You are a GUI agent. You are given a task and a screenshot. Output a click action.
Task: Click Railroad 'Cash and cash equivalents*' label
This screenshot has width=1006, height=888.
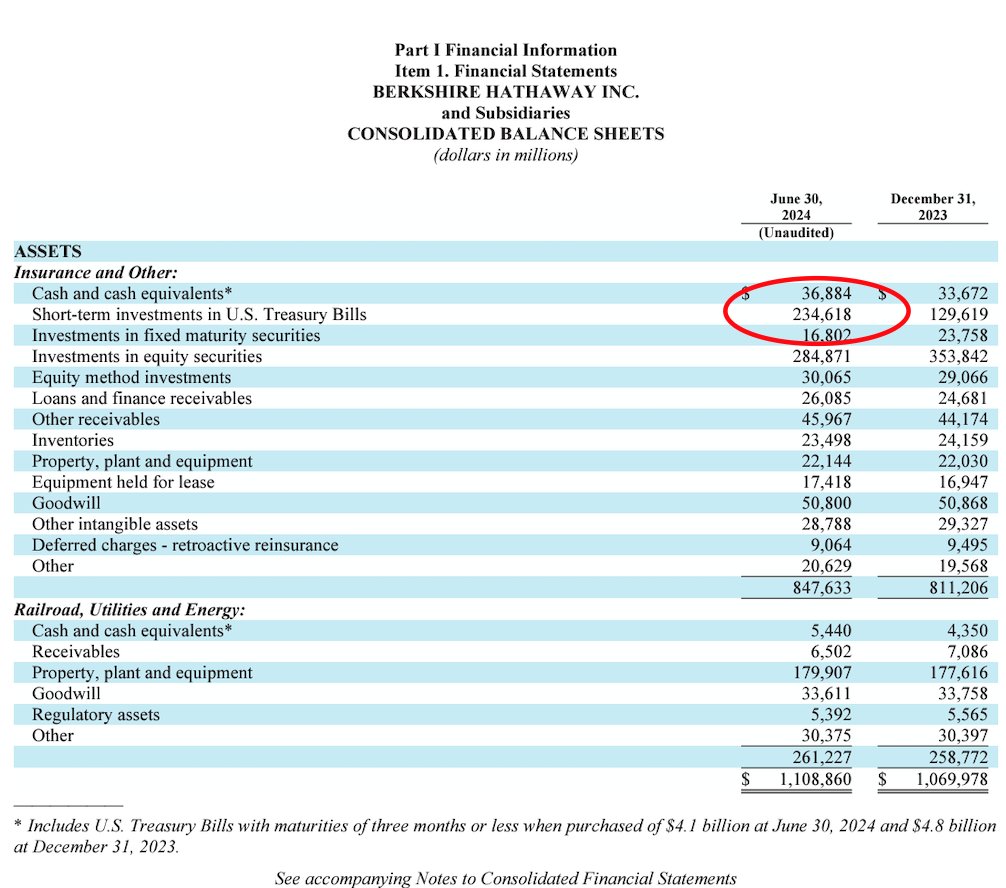pyautogui.click(x=132, y=631)
